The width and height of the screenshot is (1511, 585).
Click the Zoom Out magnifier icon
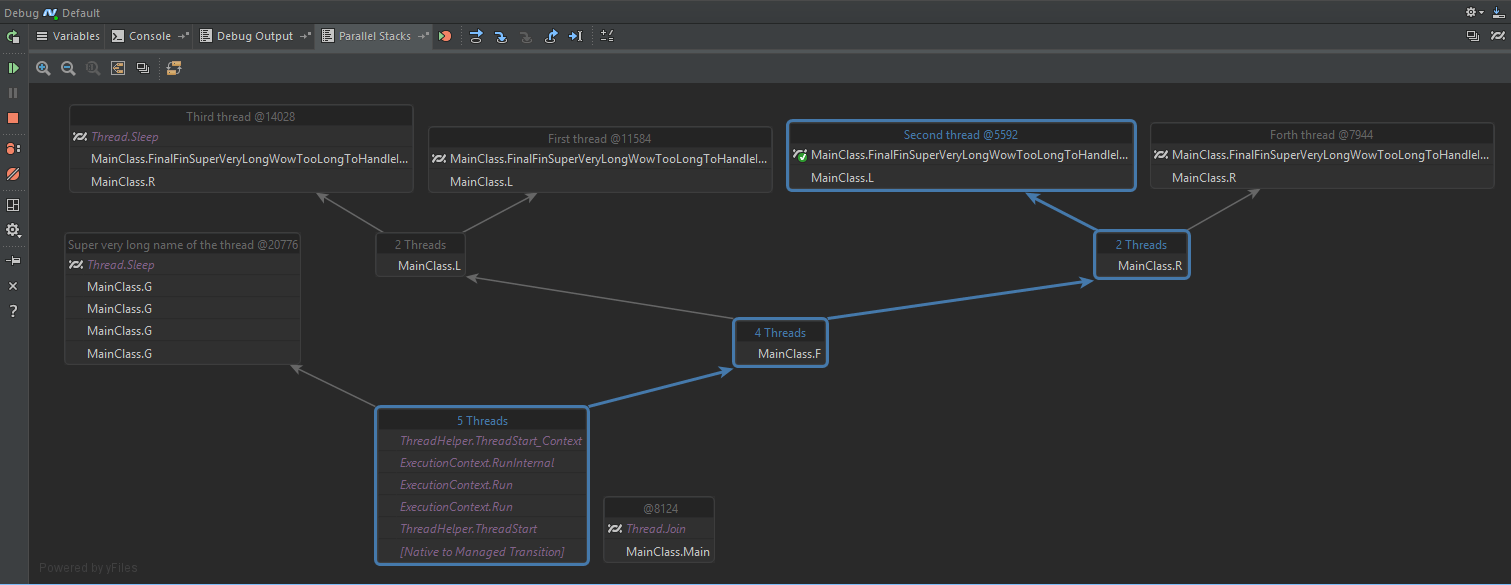(68, 68)
